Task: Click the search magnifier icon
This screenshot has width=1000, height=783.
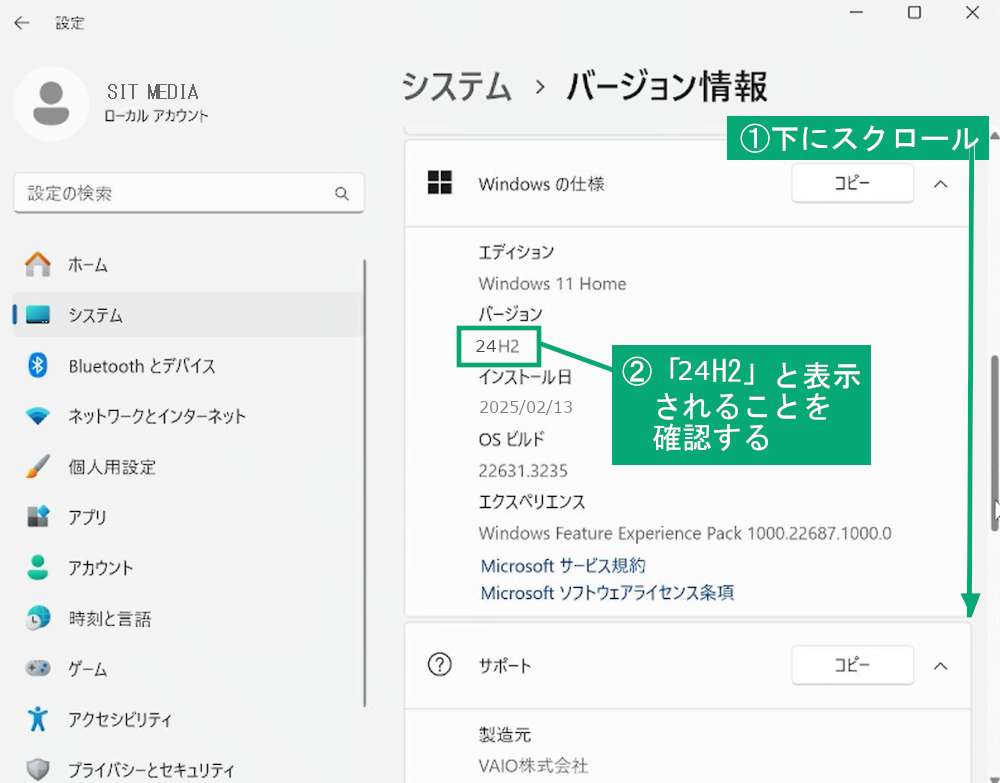Action: (x=342, y=193)
